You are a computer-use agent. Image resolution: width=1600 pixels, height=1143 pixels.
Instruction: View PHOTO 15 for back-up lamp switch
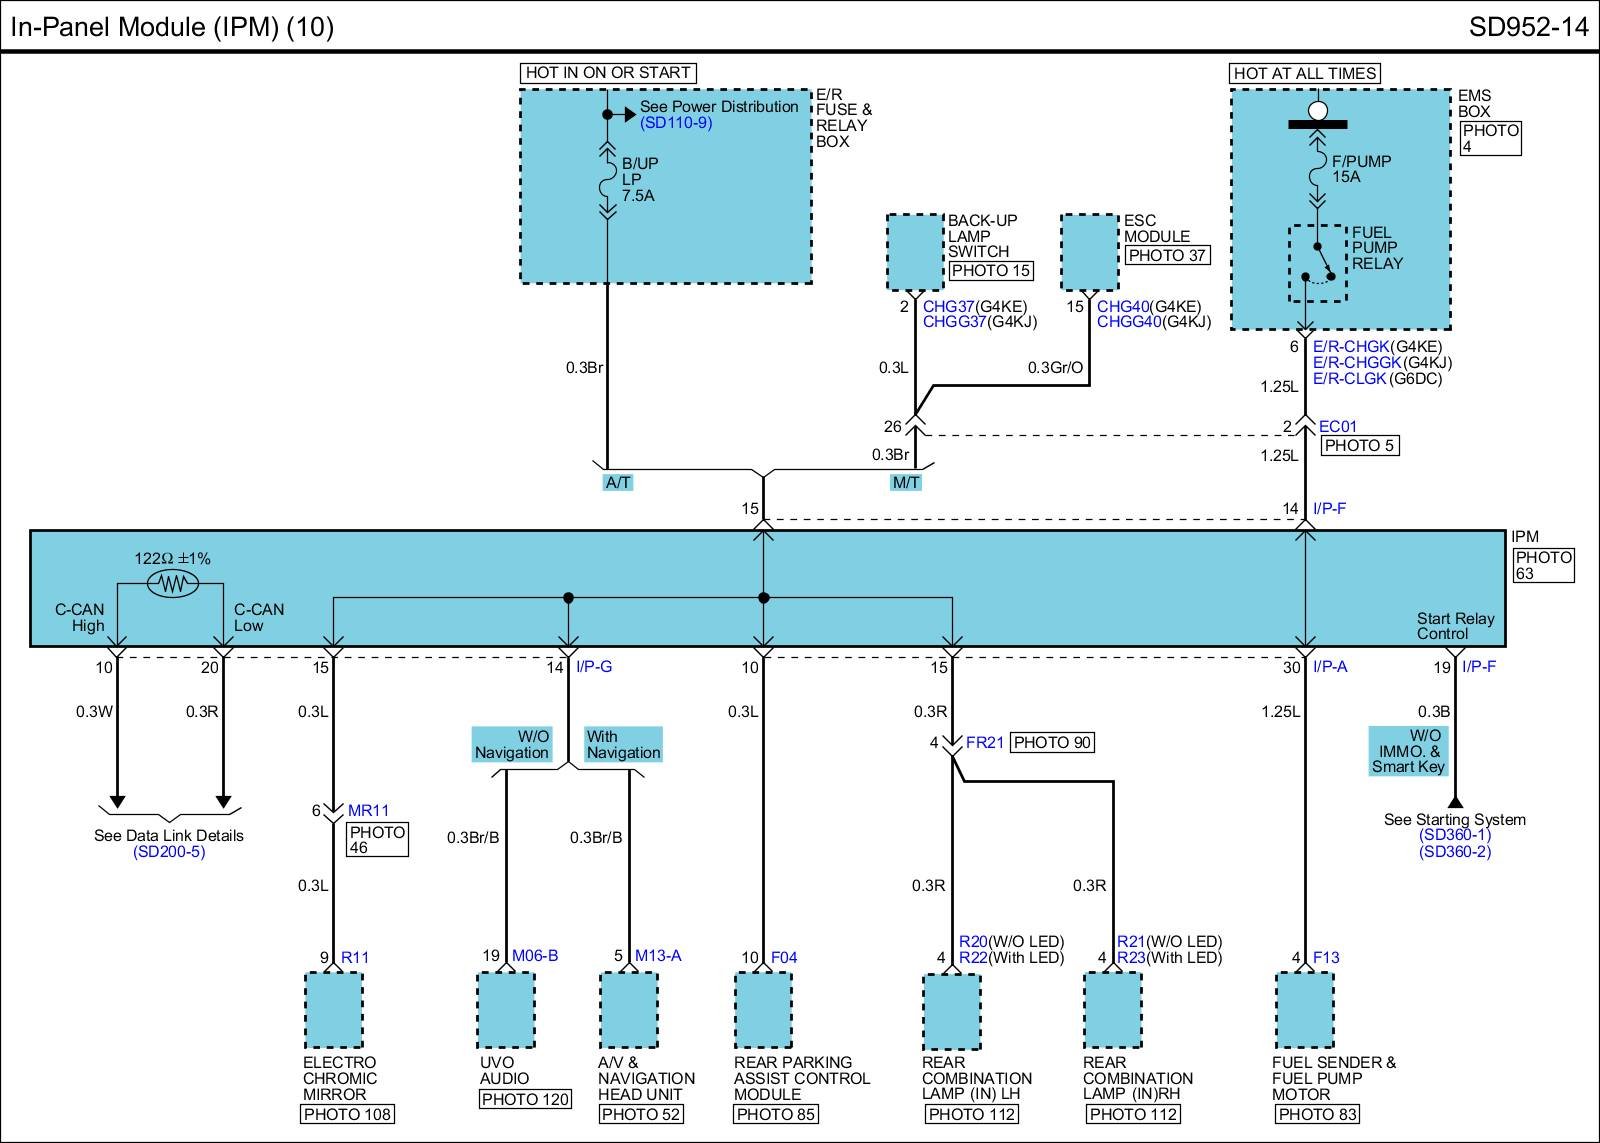click(x=990, y=271)
